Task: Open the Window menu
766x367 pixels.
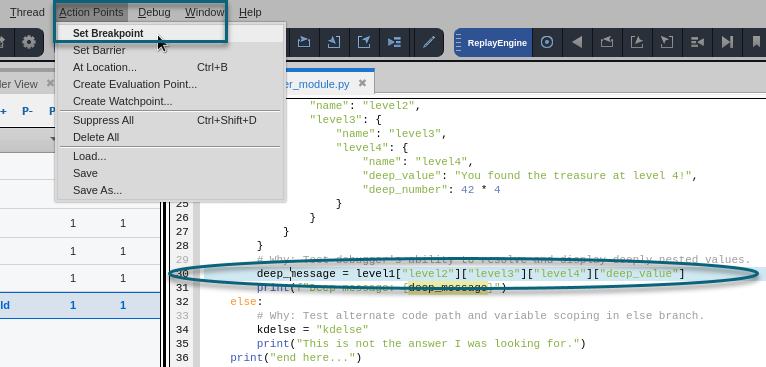Action: (205, 12)
